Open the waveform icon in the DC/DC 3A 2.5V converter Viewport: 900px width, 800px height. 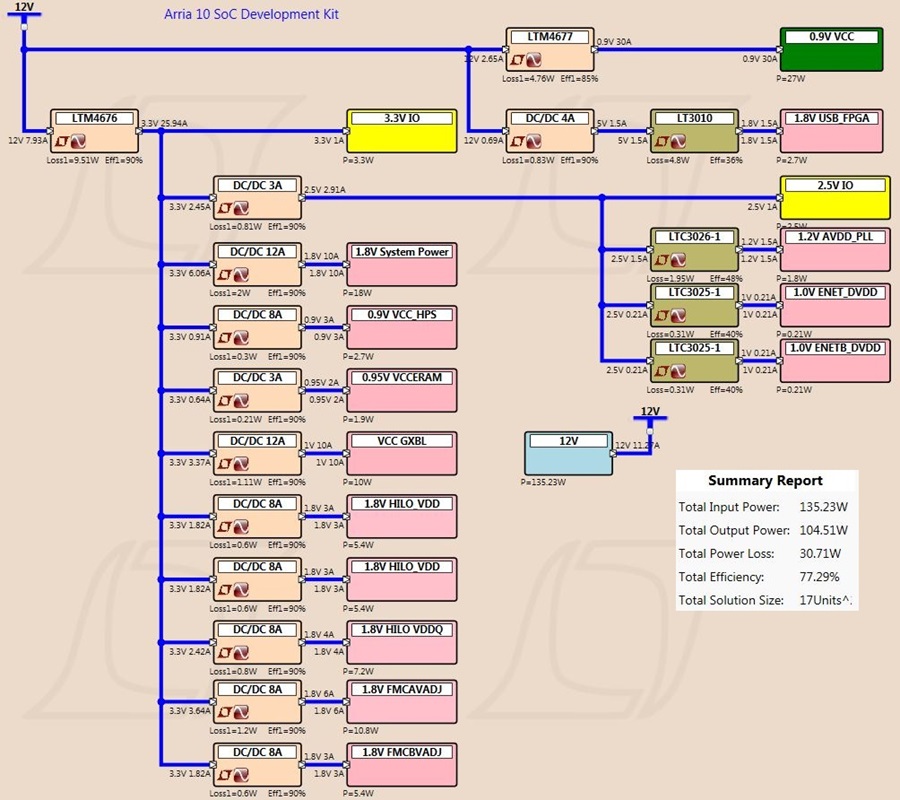[241, 208]
